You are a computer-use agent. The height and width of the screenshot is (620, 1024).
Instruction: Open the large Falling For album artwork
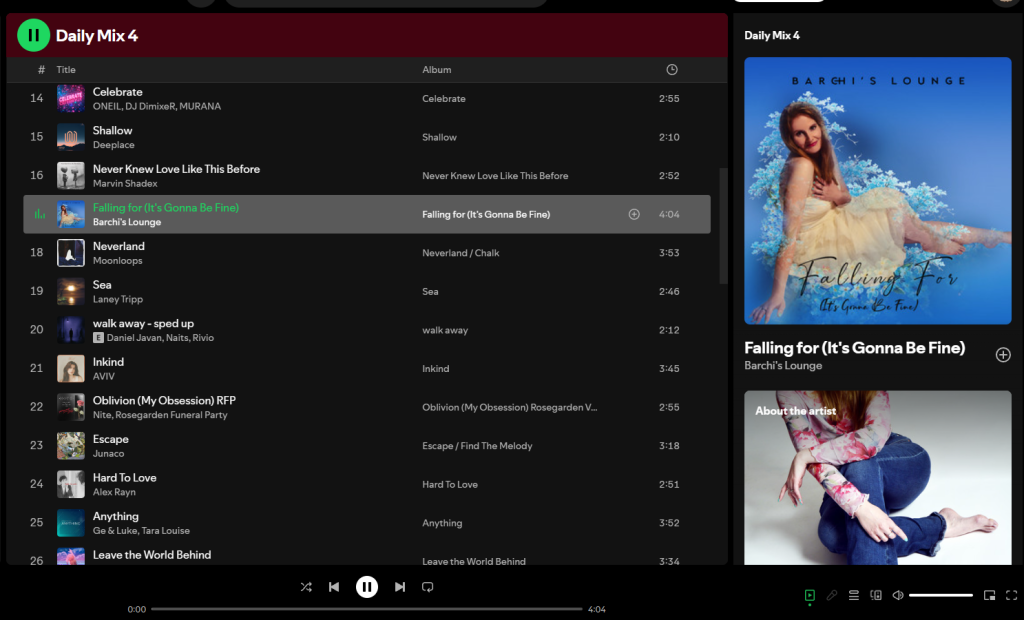coord(878,191)
